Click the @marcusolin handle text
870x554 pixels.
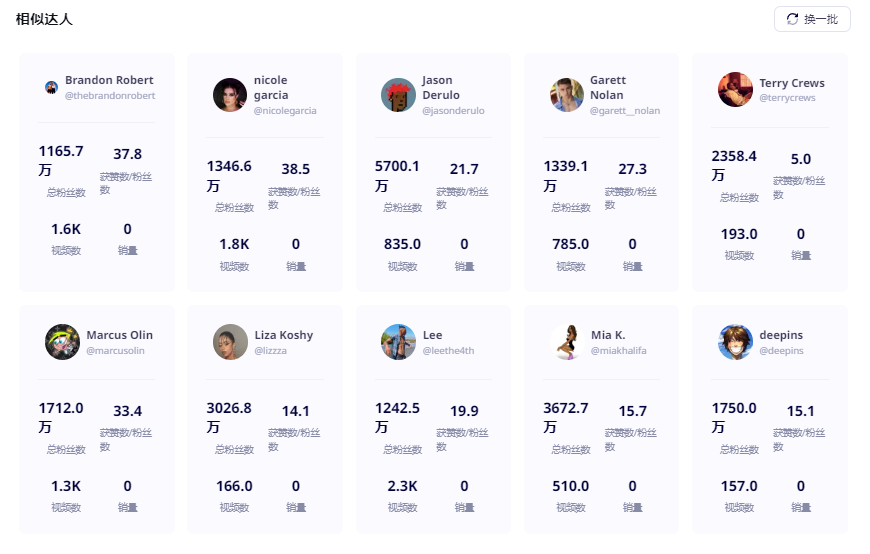[115, 350]
